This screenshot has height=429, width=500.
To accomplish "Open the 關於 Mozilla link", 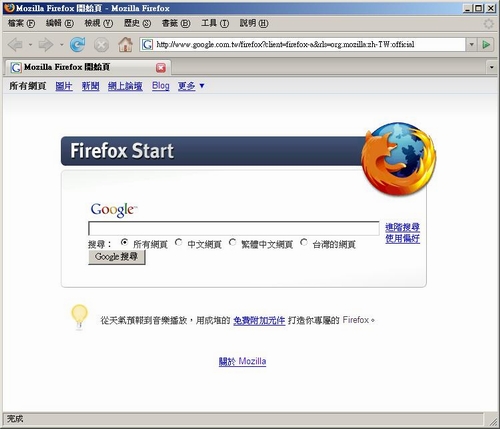I will pyautogui.click(x=242, y=361).
